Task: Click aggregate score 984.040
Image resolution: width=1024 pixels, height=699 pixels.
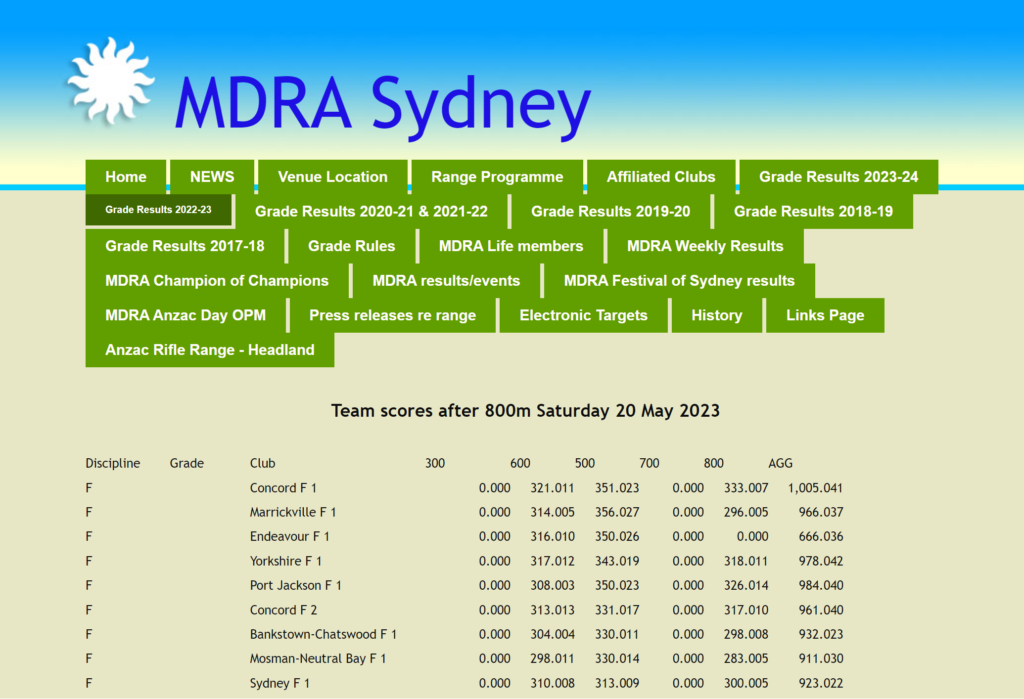Action: coord(821,585)
